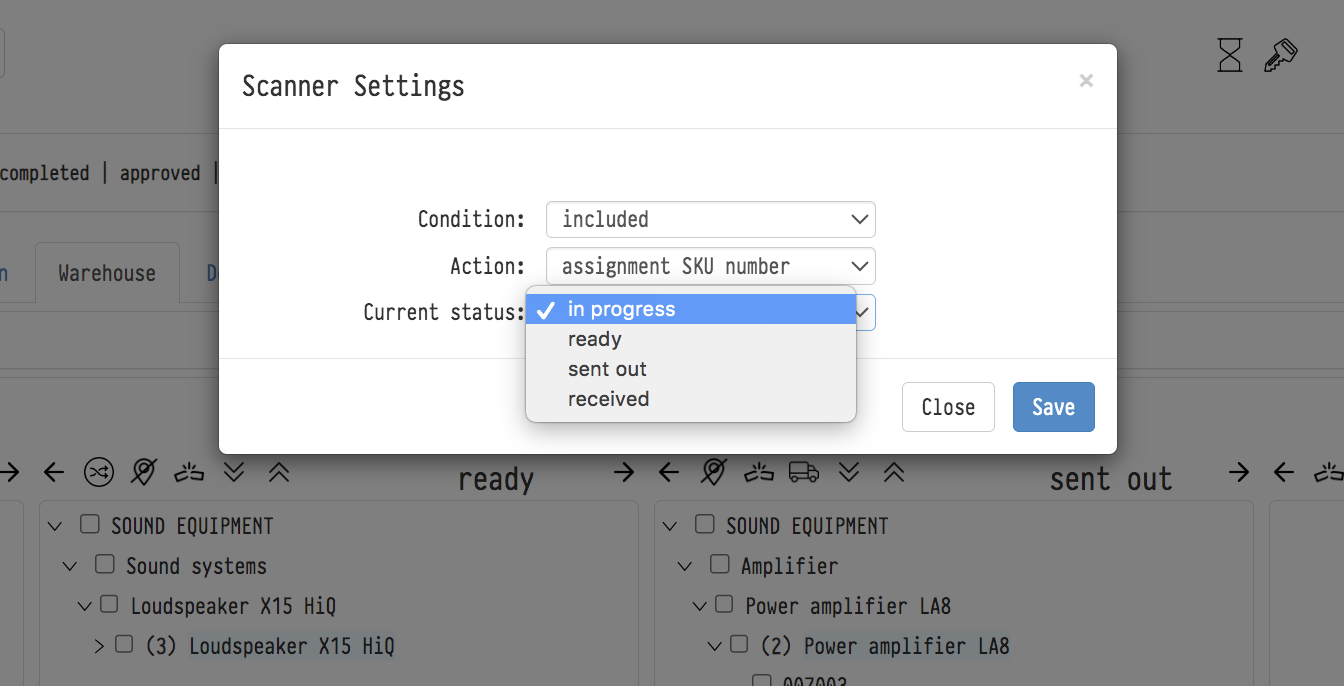Check the (3) Loudspeaker X15 HiQ checkbox
Screen dimensions: 1344x686
[124, 645]
